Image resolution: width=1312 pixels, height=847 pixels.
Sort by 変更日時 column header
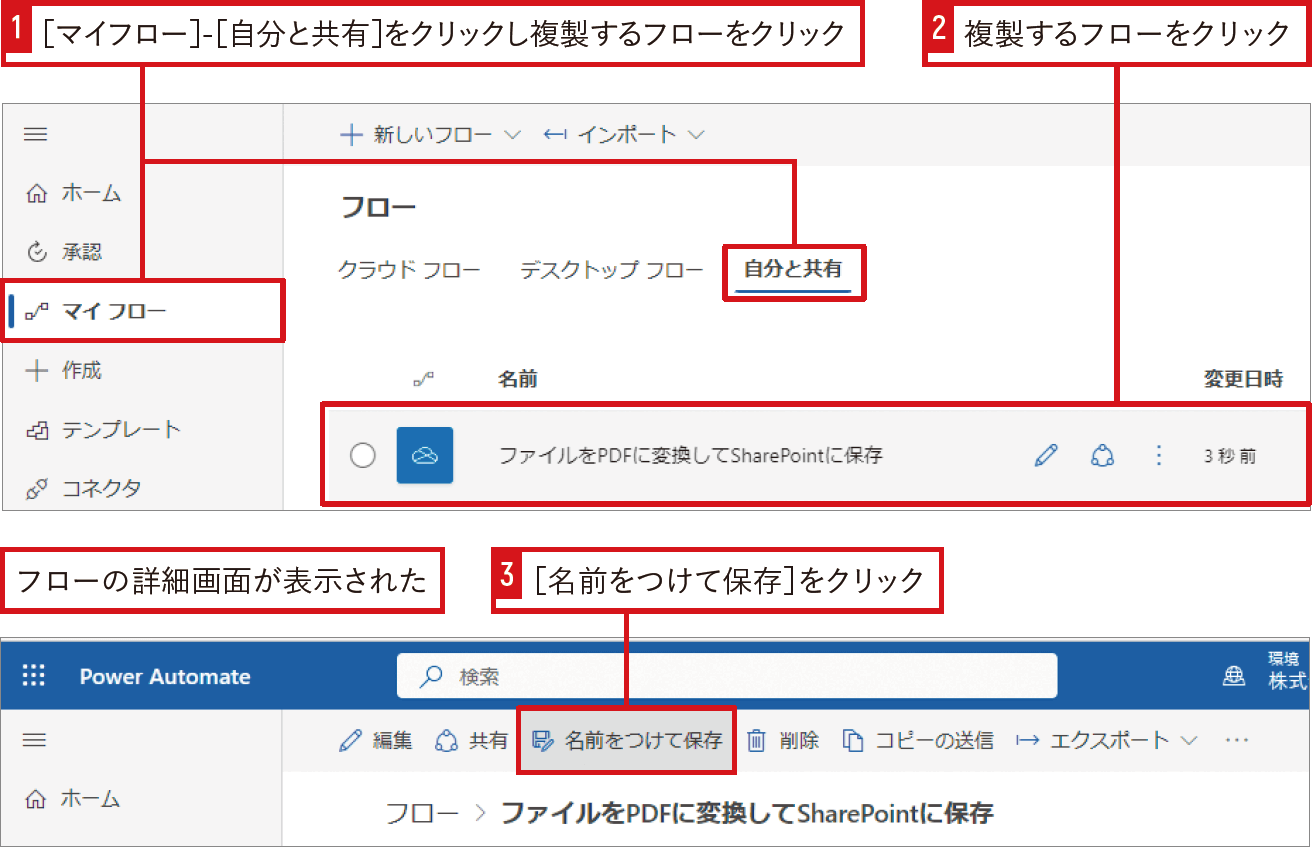1243,379
